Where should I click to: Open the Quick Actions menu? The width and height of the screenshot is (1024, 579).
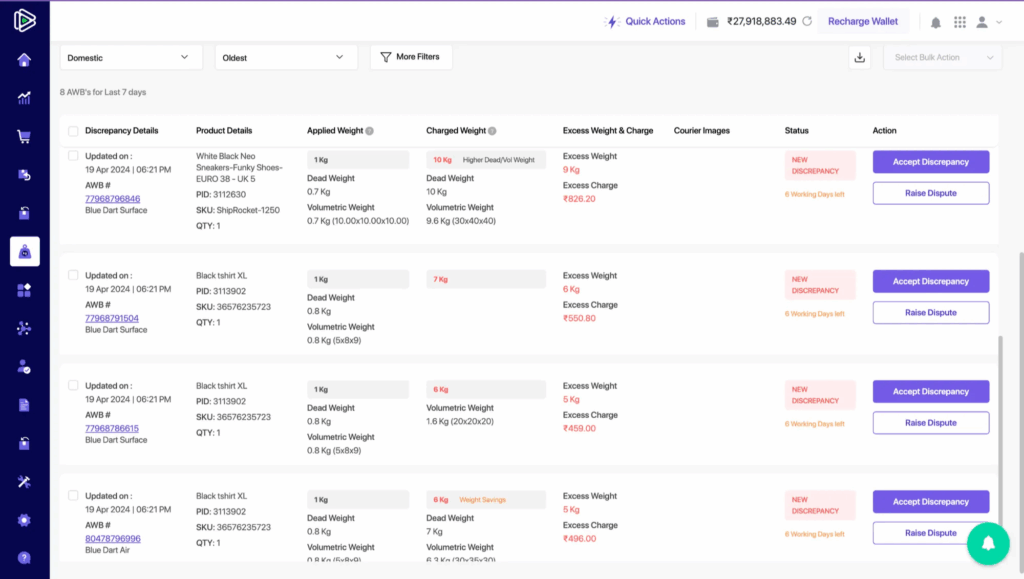click(x=646, y=22)
